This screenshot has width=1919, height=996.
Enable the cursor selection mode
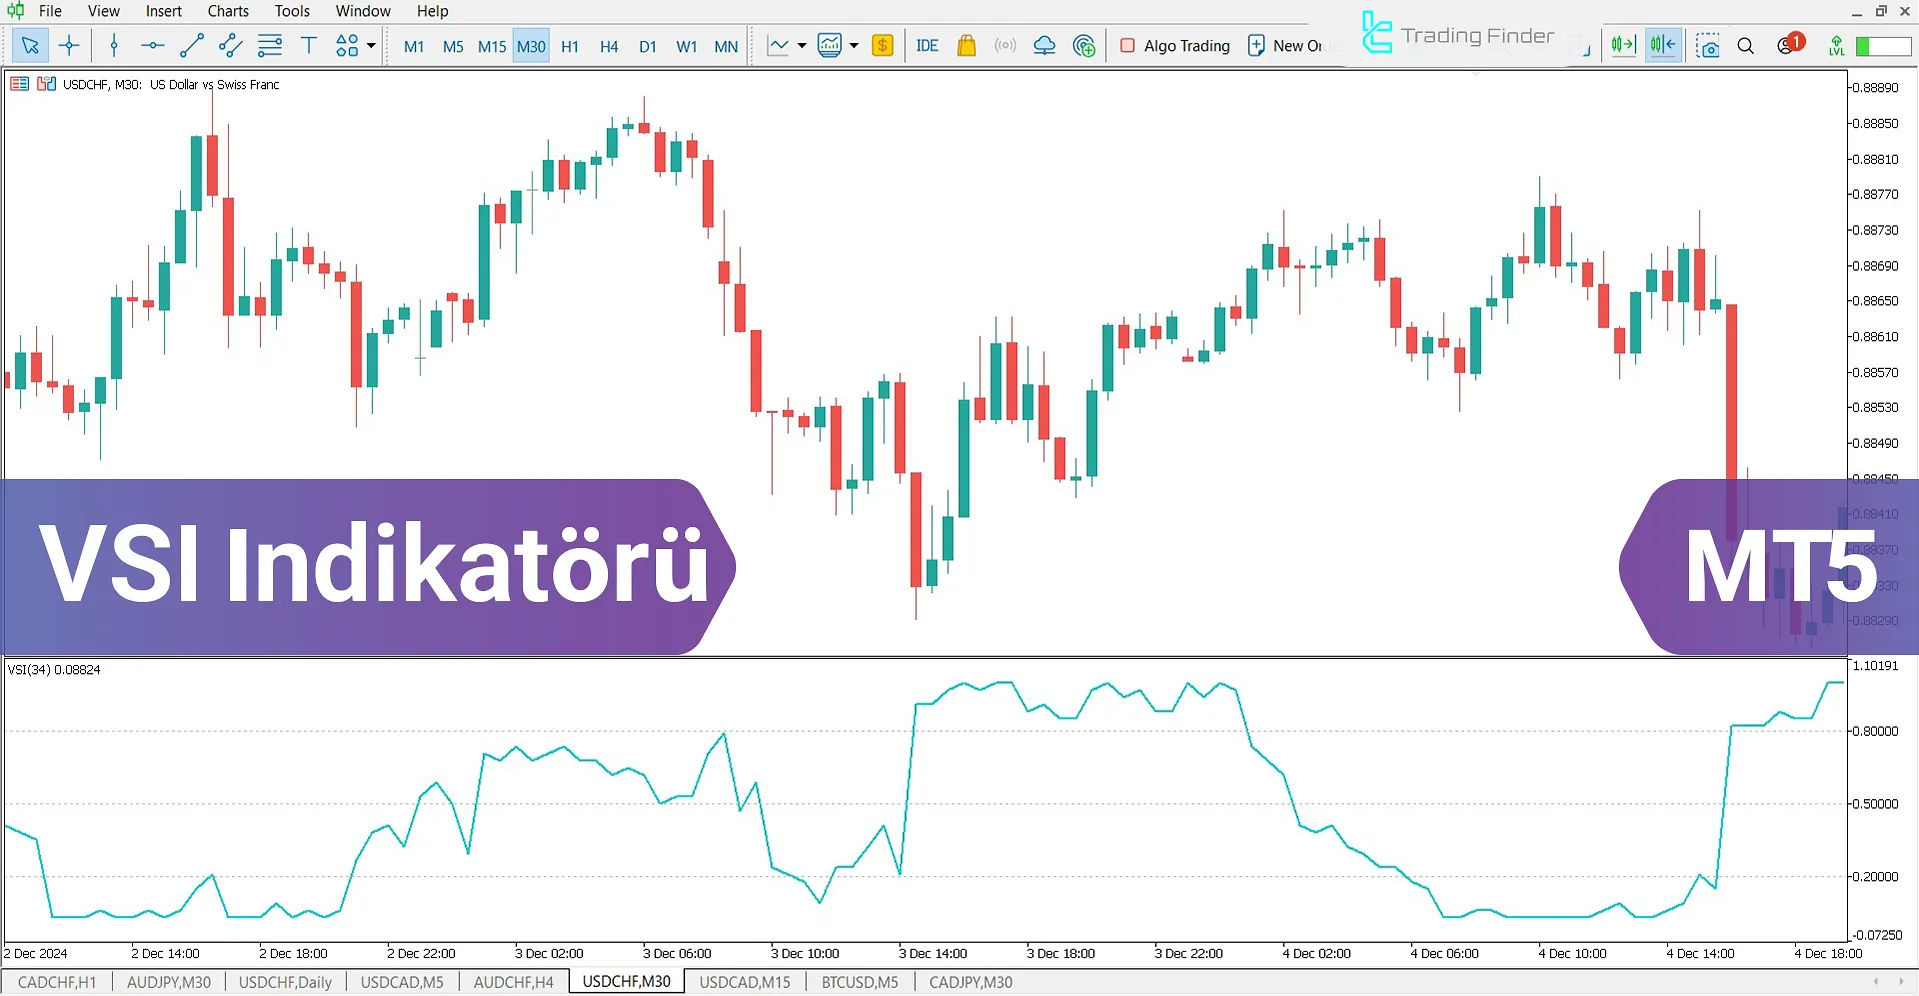point(30,45)
